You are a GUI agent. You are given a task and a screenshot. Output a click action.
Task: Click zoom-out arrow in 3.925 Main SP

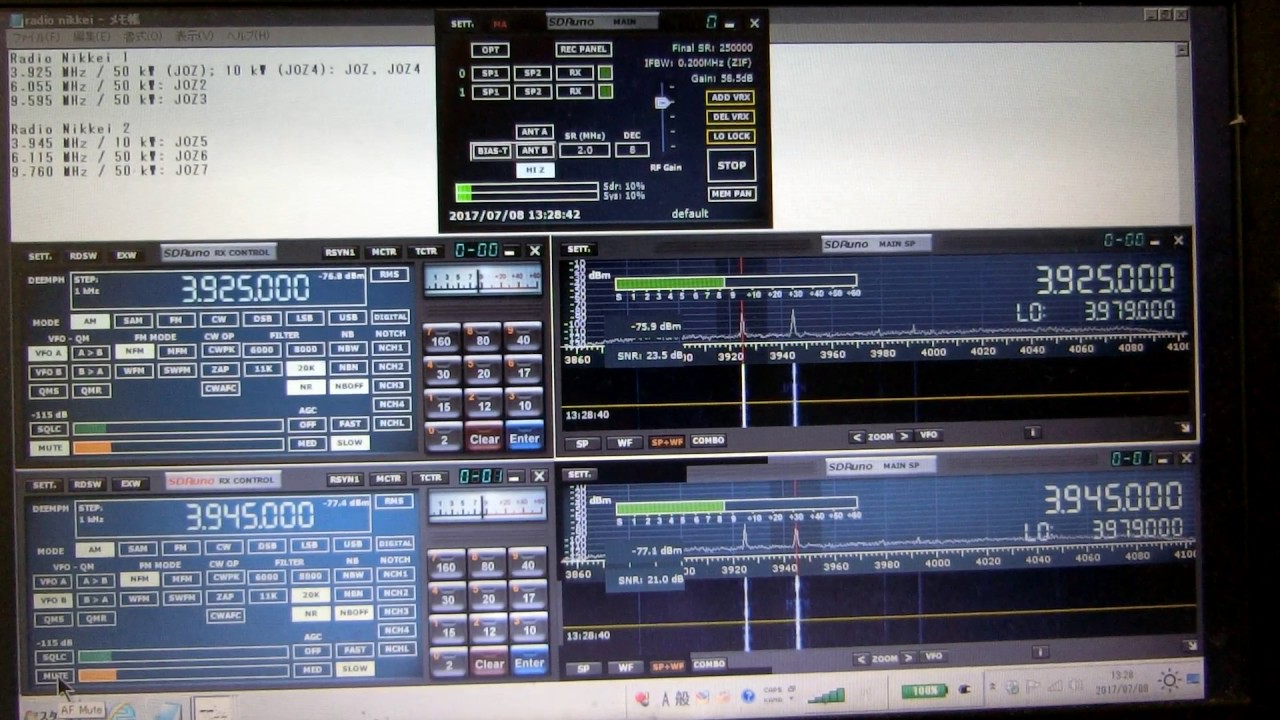click(x=857, y=437)
